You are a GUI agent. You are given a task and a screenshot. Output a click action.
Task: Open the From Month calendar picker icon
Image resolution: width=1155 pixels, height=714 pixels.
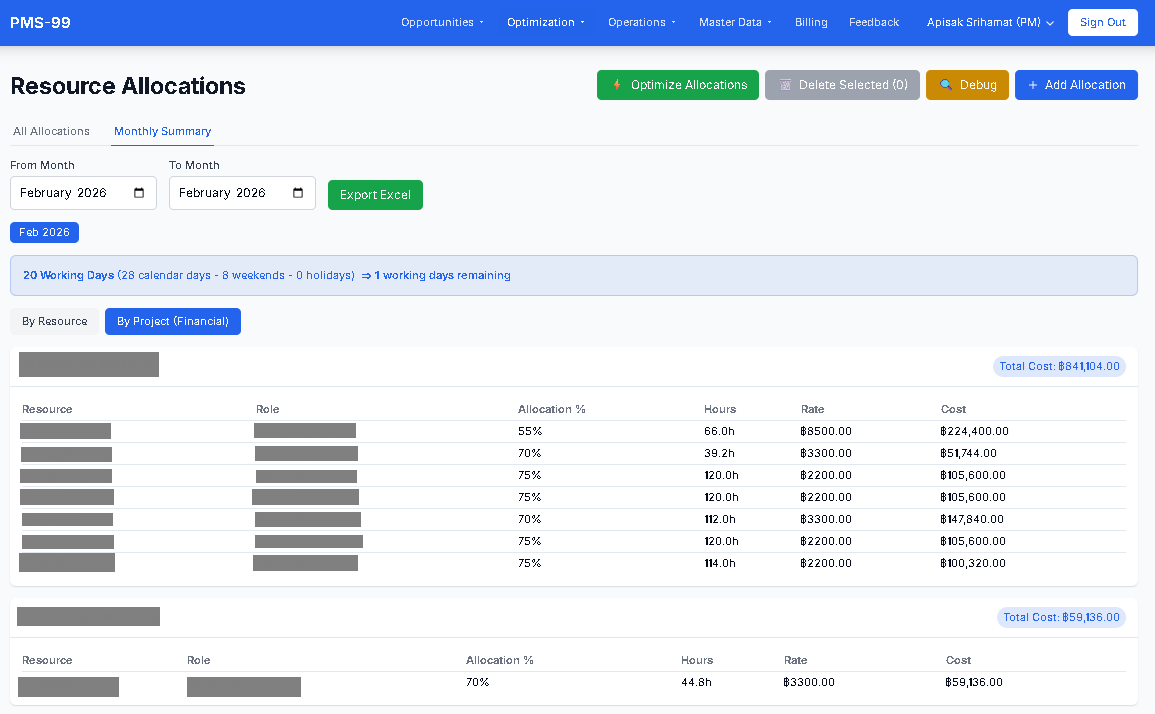[x=141, y=193]
